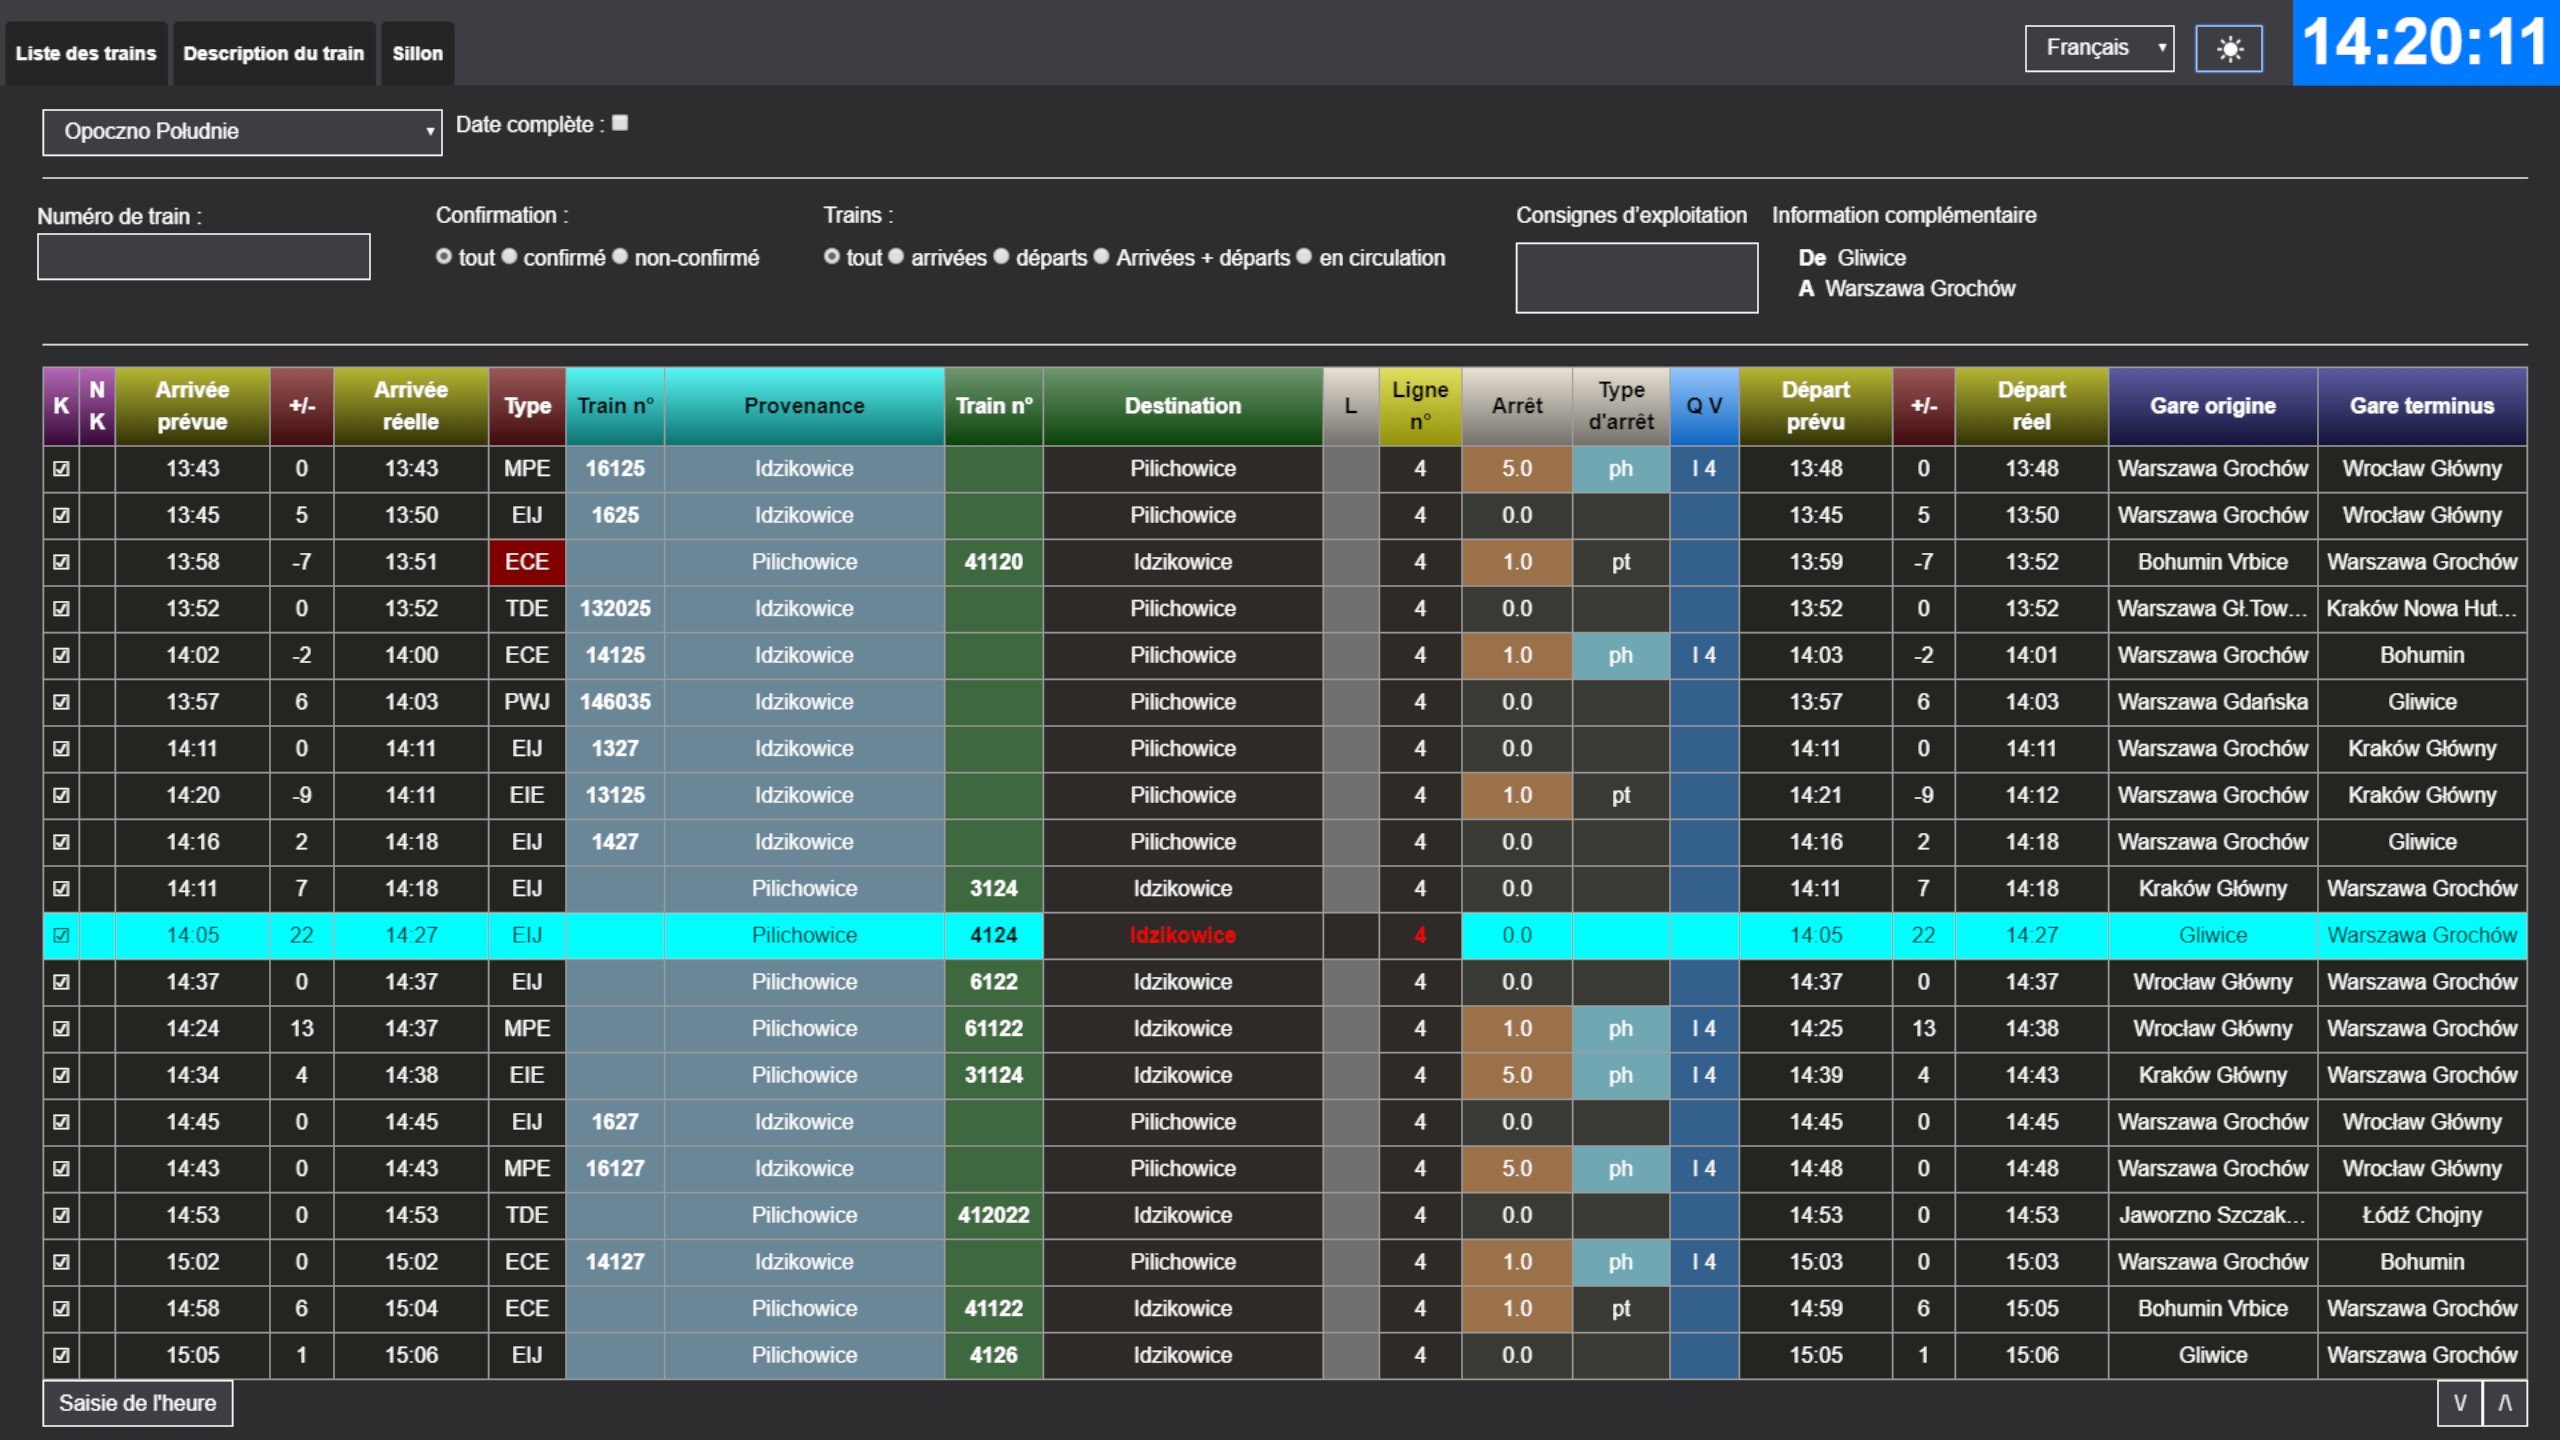Click train number 61122 cell
This screenshot has width=2560, height=1440.
[x=993, y=1028]
